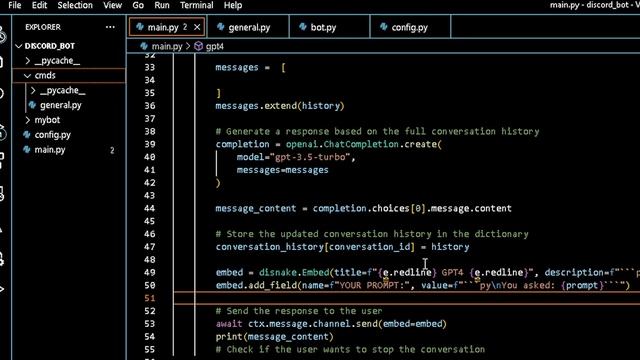Click "message_content" on line 44

pos(256,209)
